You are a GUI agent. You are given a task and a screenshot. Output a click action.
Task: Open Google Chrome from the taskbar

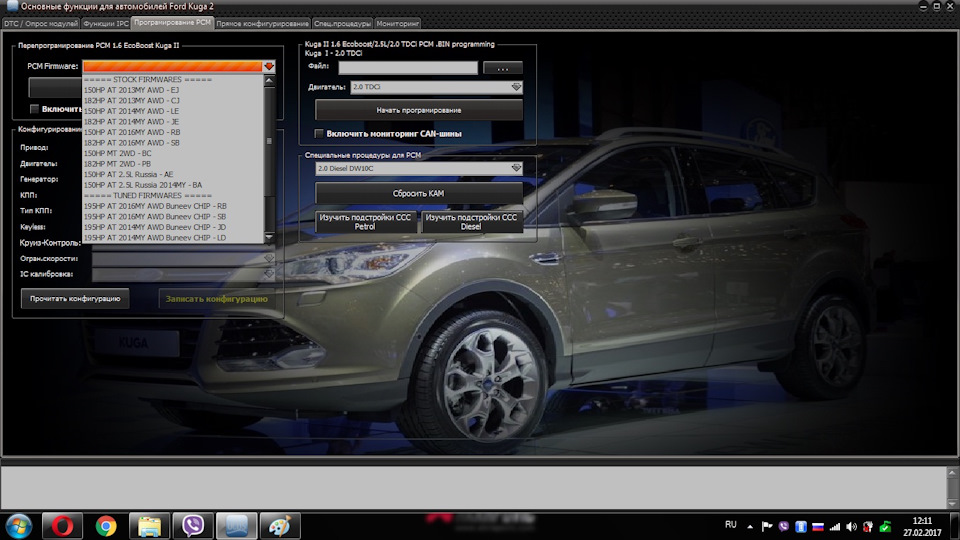[x=105, y=525]
